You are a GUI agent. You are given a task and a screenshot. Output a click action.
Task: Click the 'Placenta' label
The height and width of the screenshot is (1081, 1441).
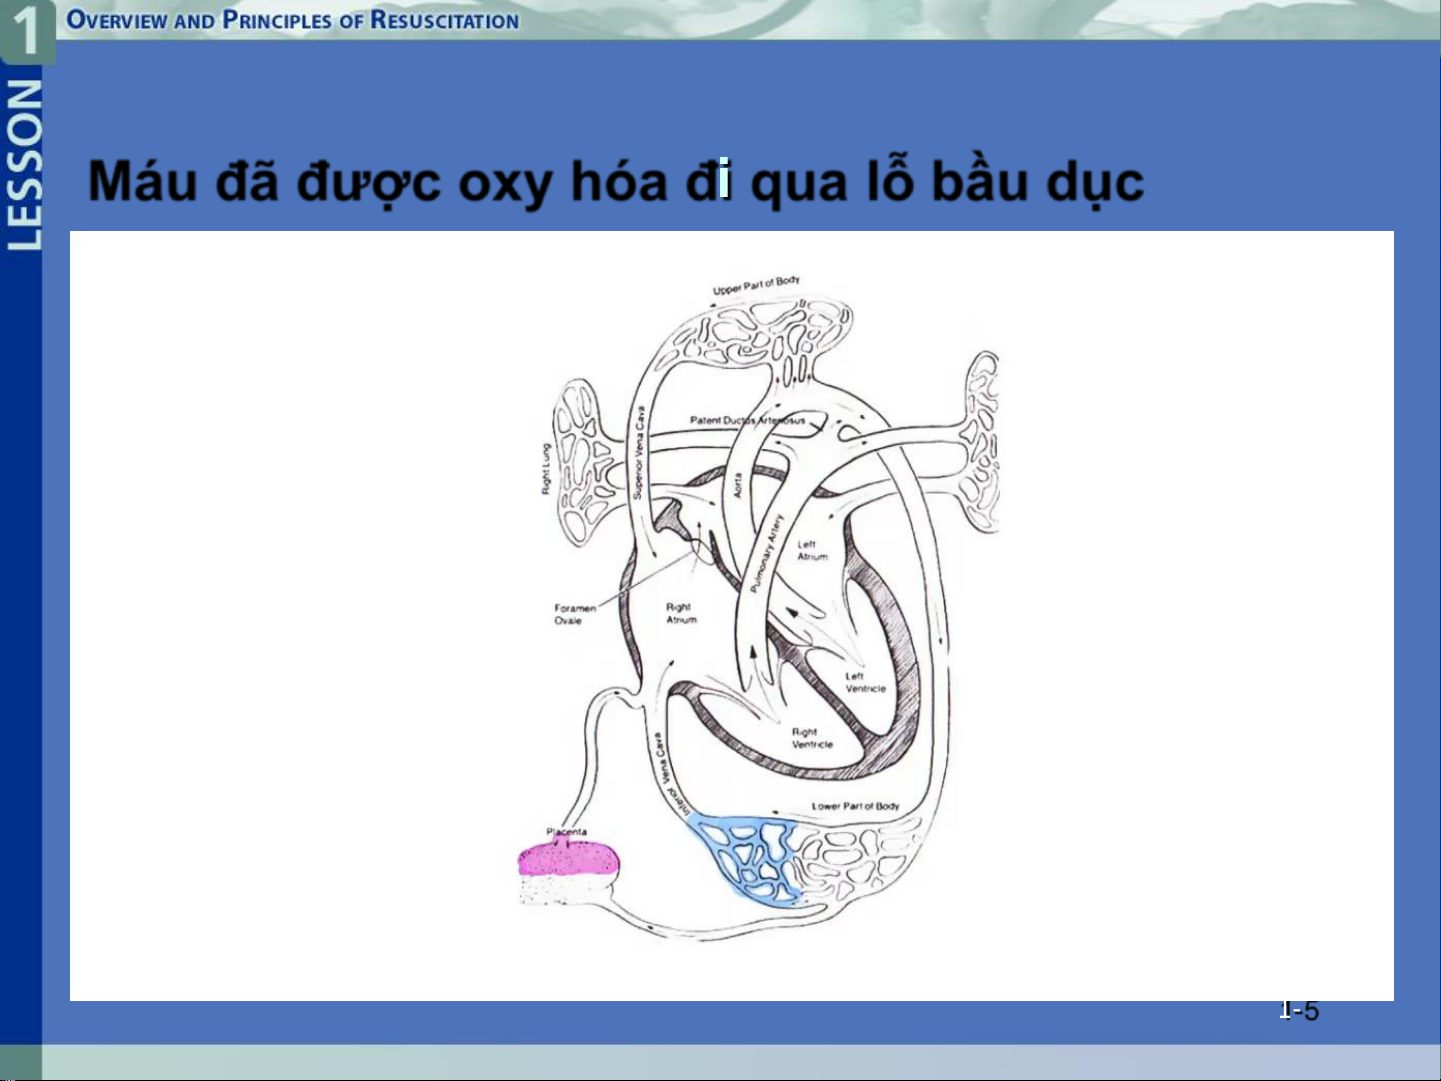(x=567, y=832)
